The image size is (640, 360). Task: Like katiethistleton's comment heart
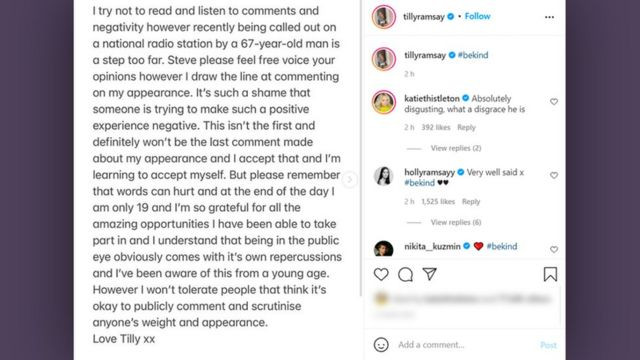click(554, 102)
